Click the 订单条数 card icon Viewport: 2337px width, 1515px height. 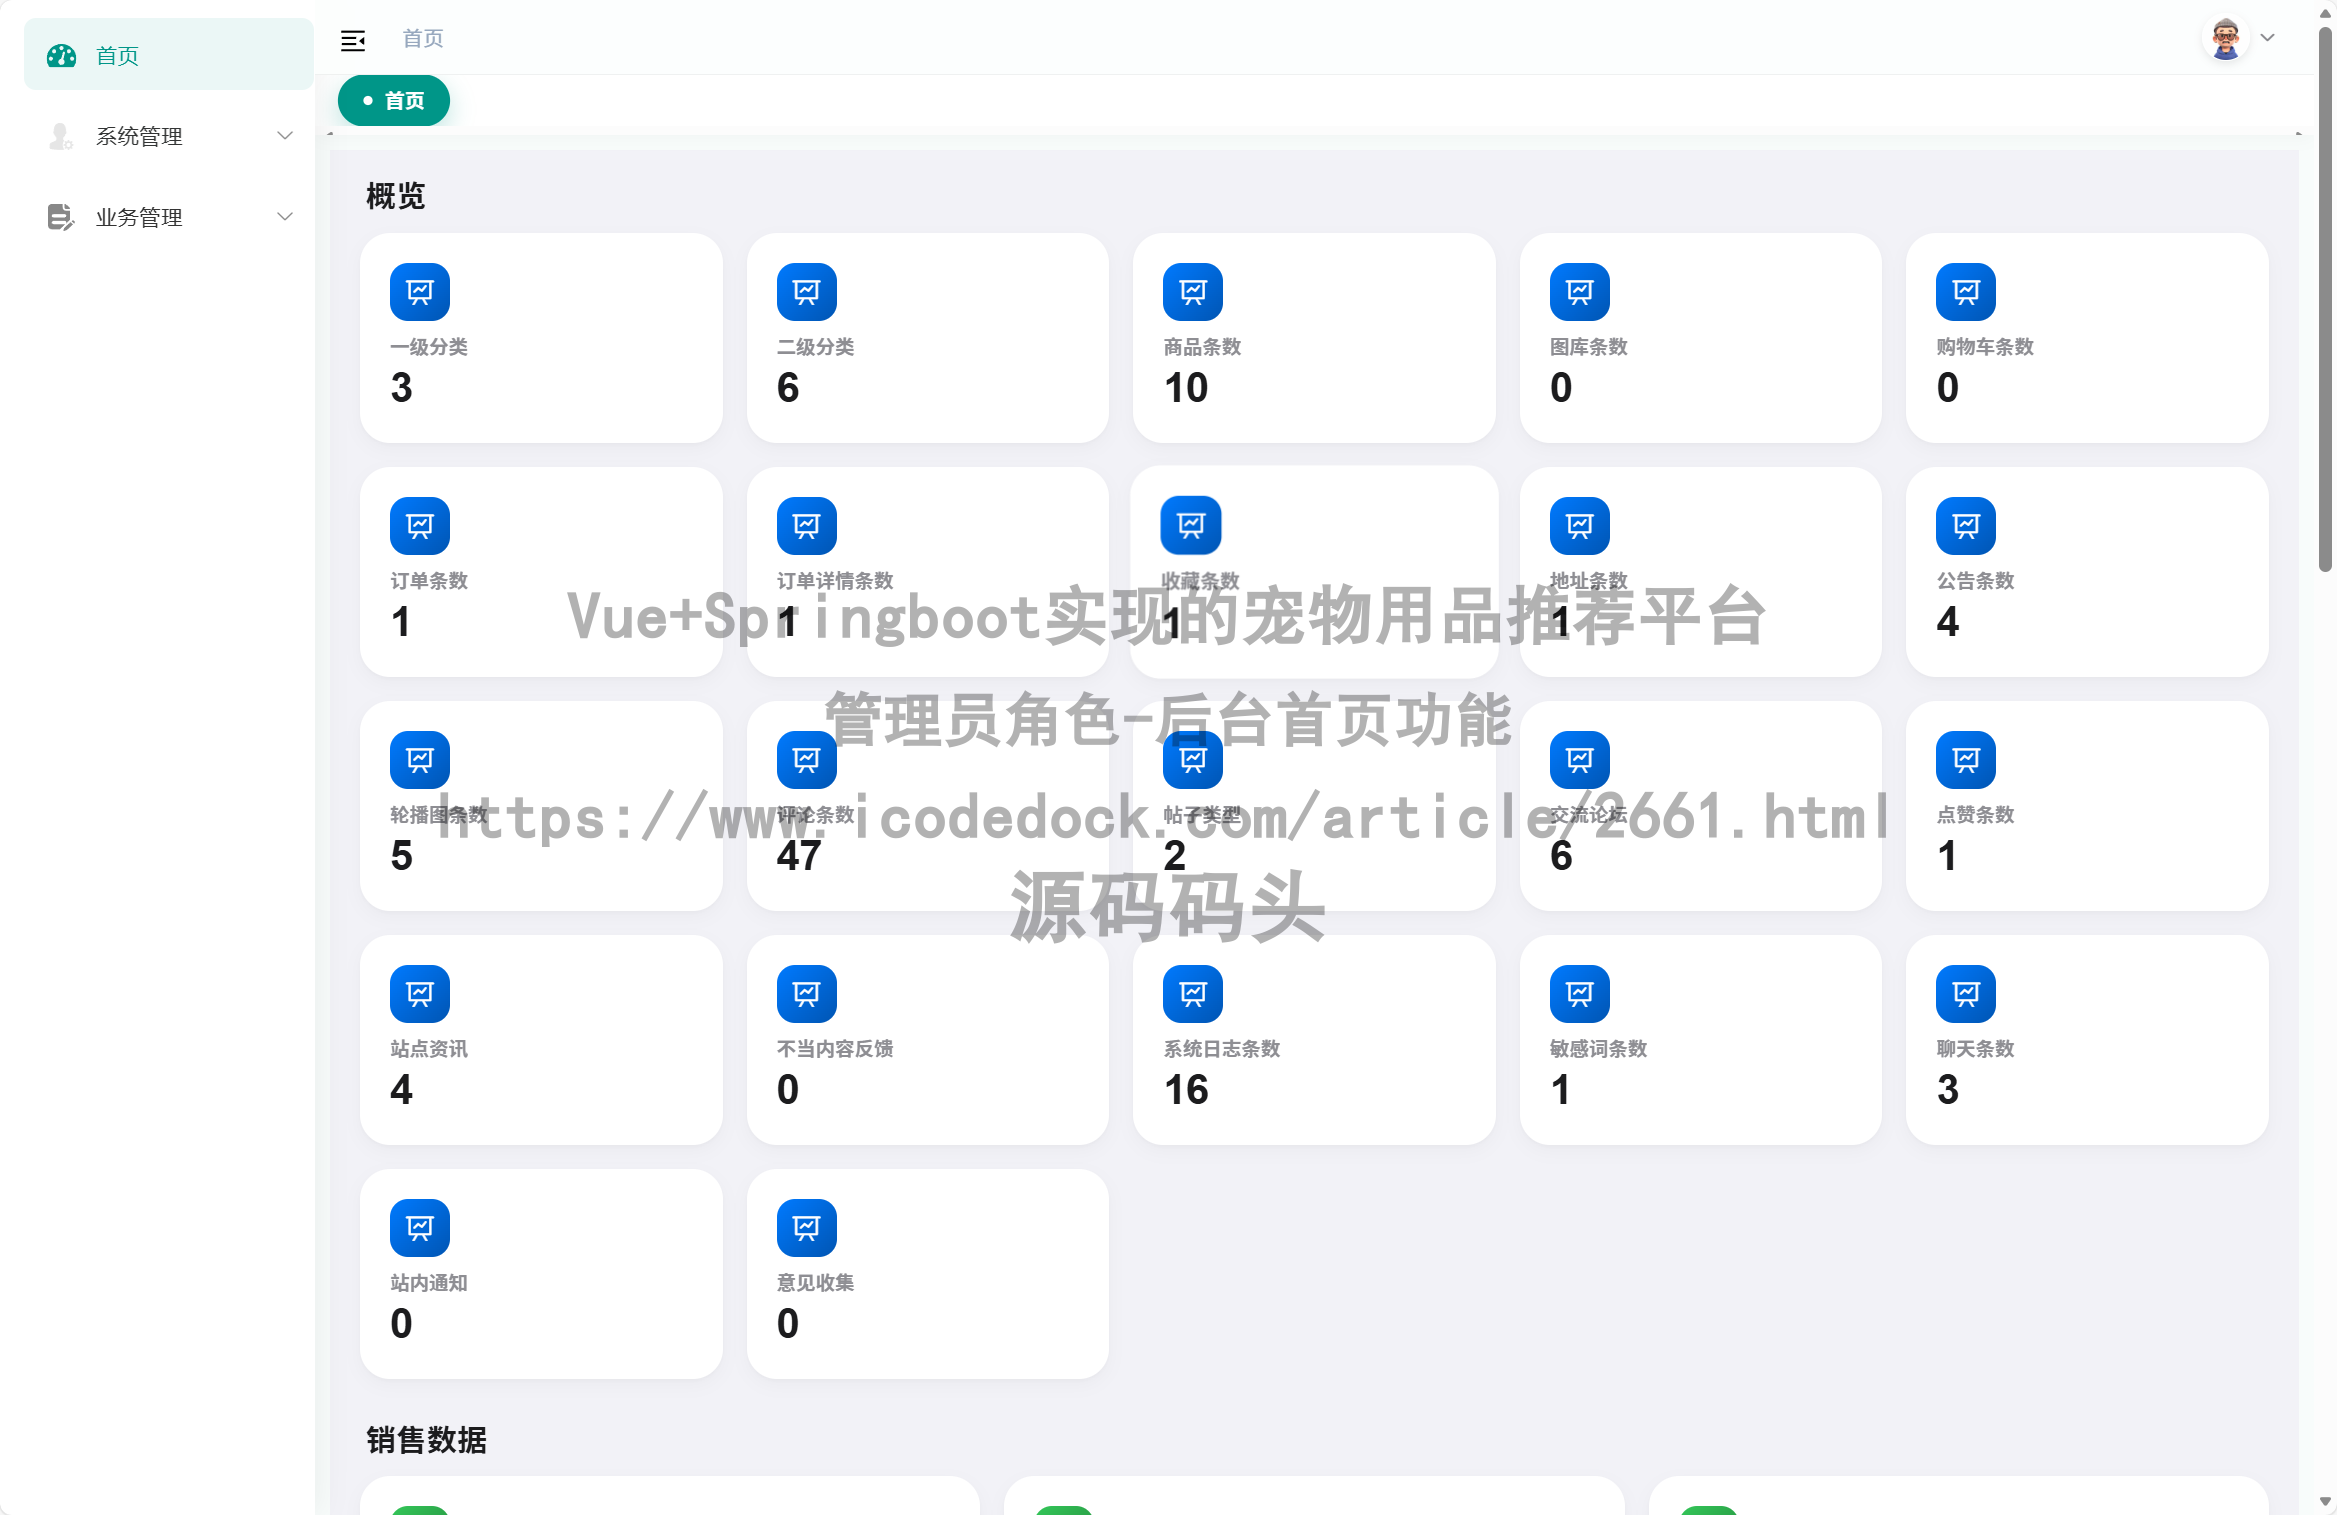coord(419,525)
